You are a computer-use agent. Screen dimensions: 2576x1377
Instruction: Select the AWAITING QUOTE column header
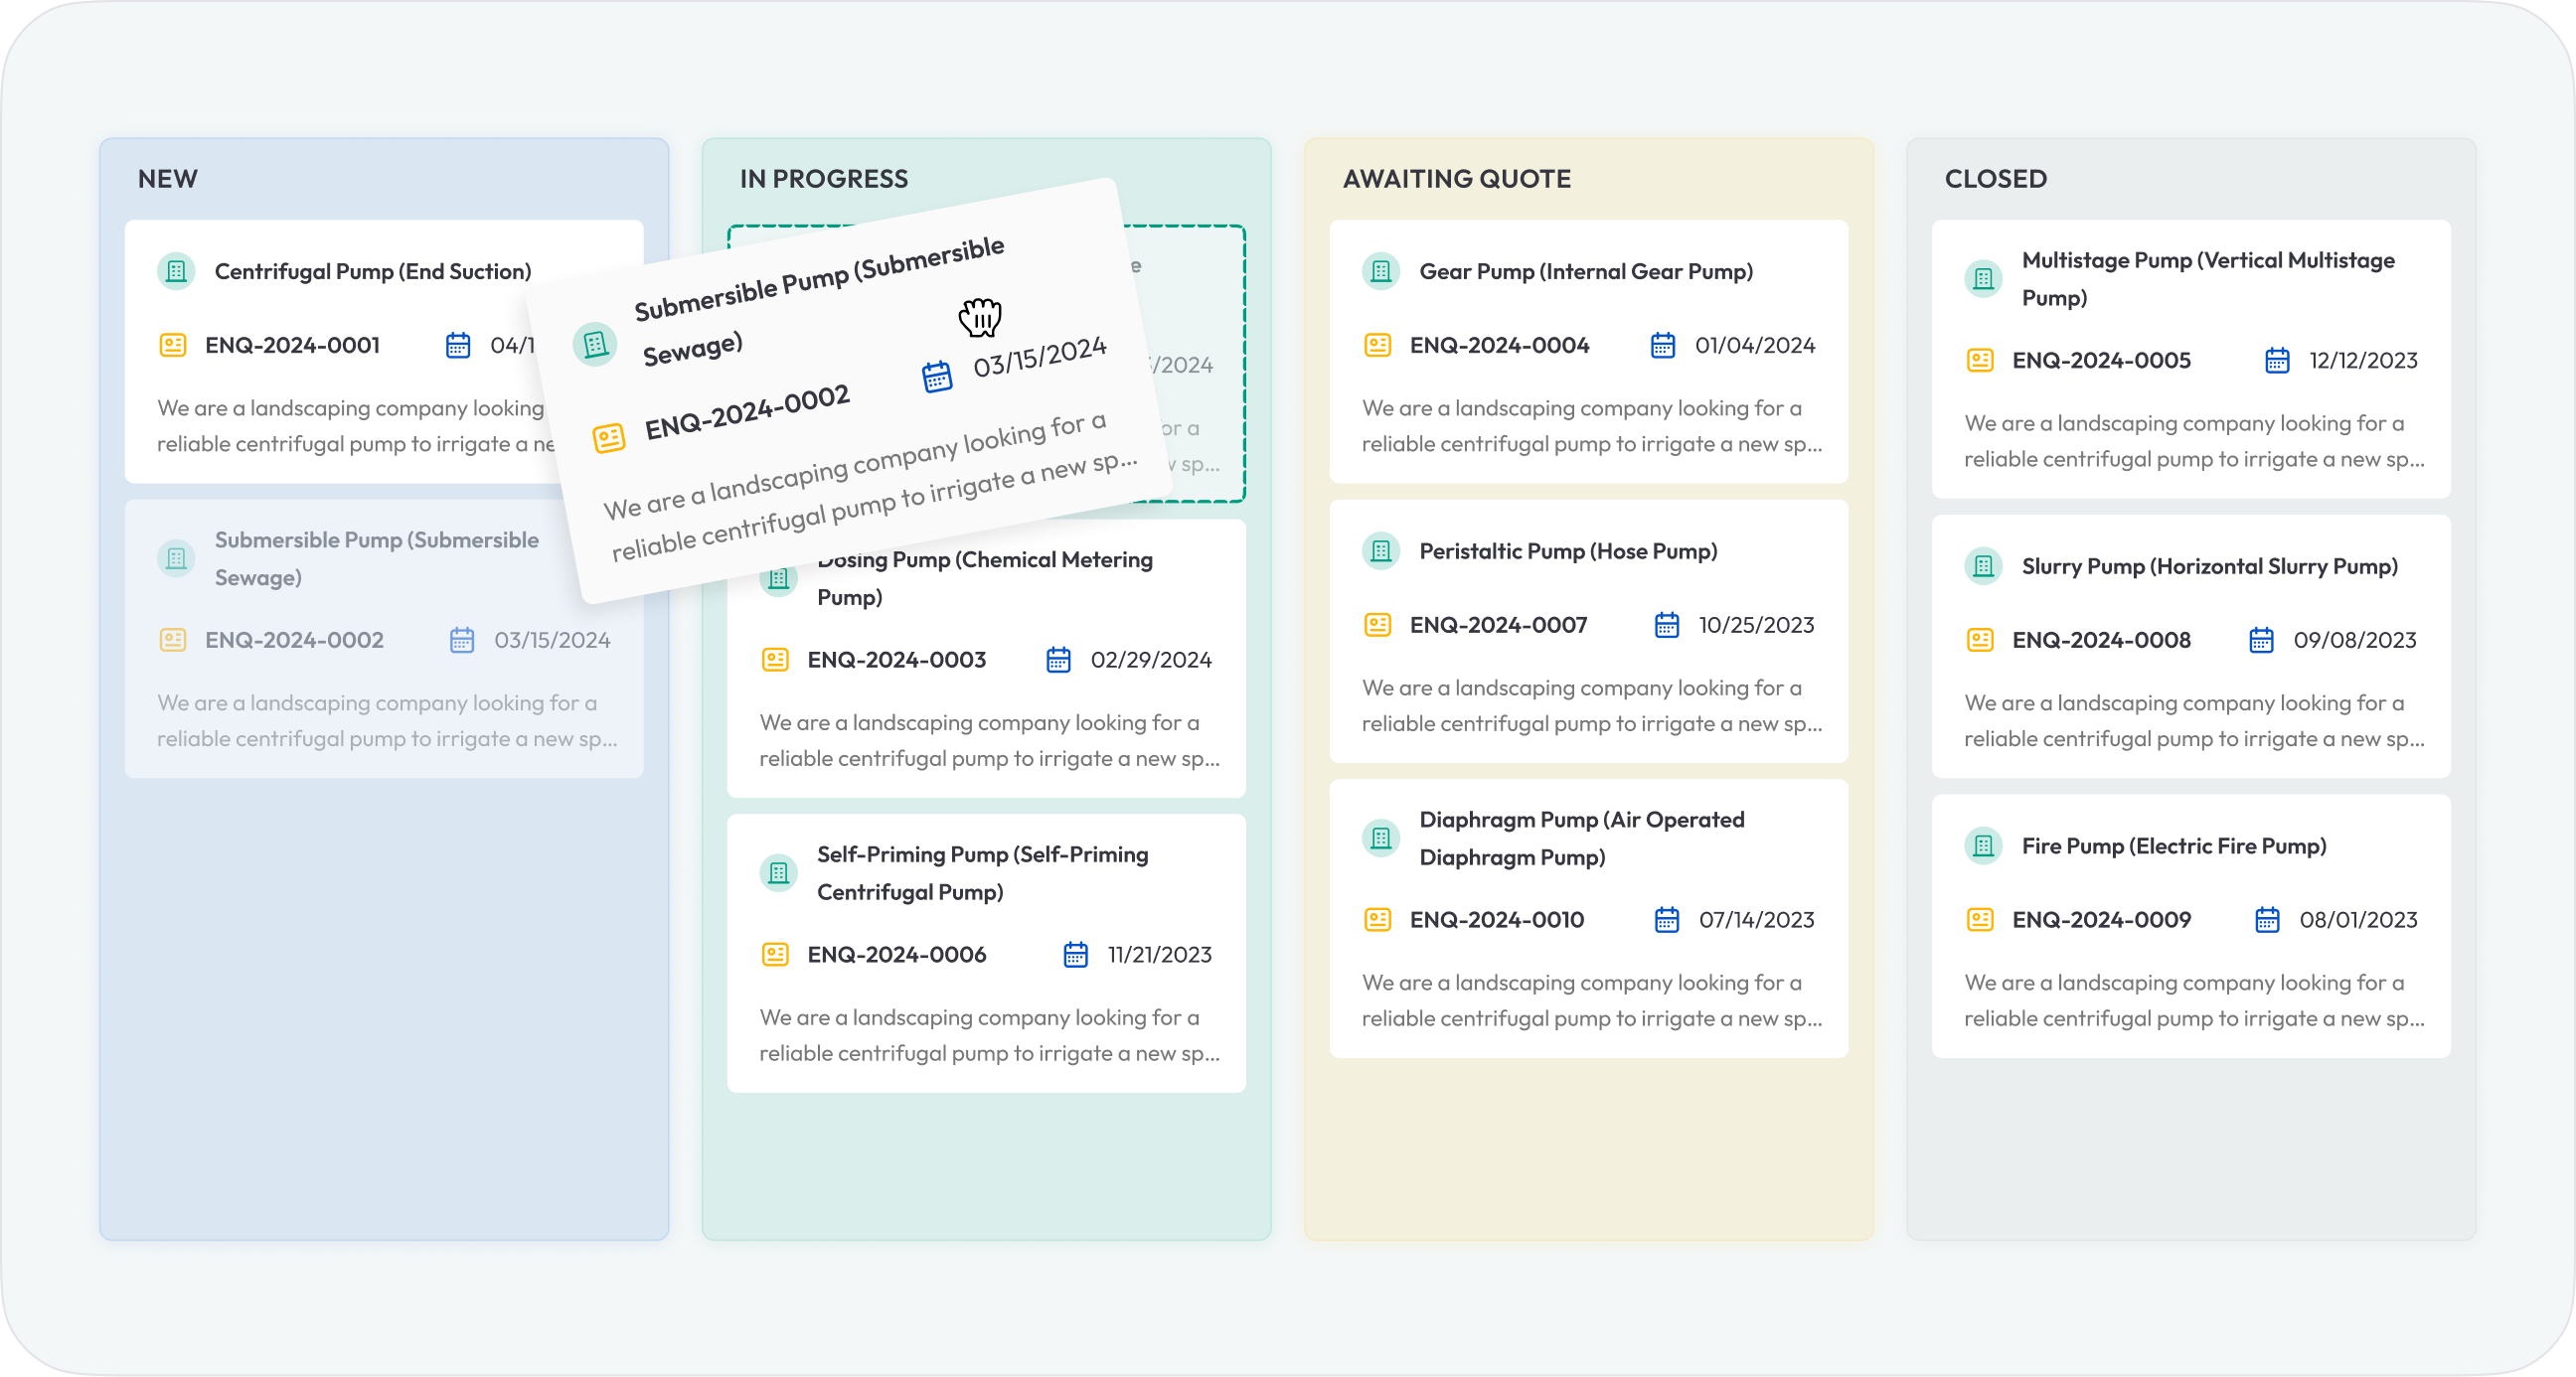click(x=1456, y=179)
